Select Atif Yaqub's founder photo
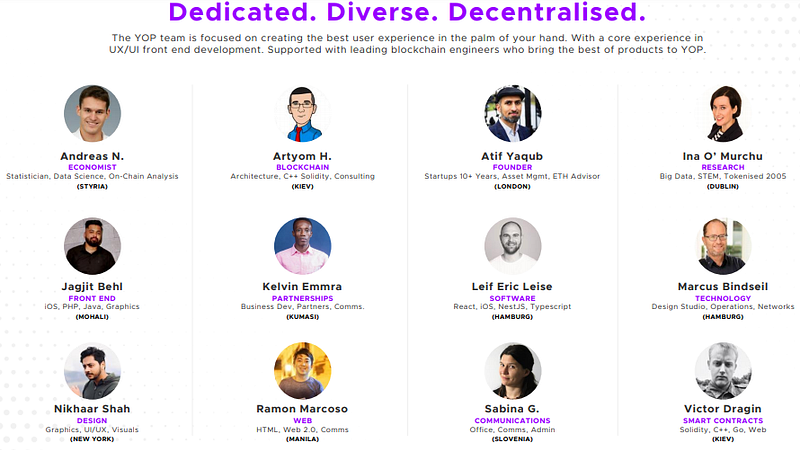The height and width of the screenshot is (450, 800). [513, 113]
